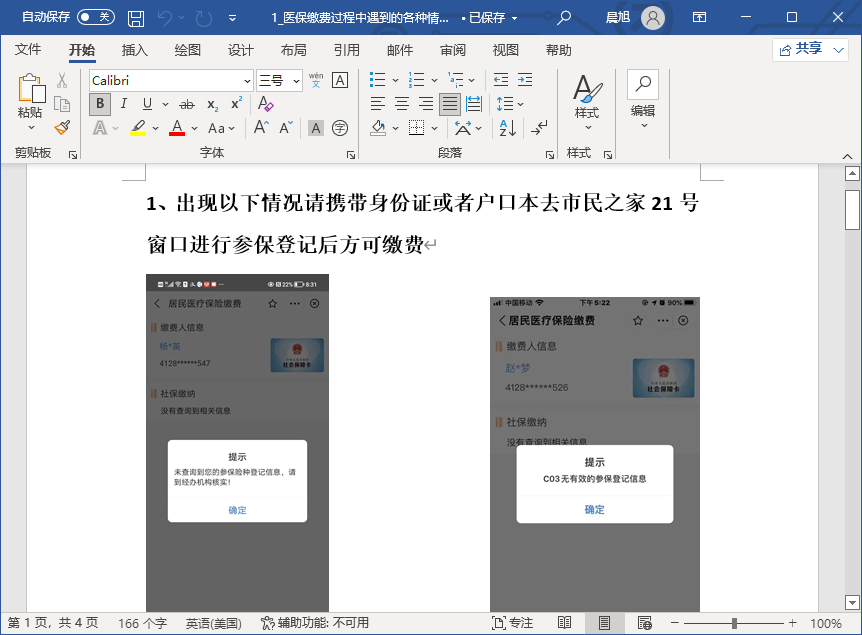Viewport: 862px width, 635px height.
Task: Clear all formatting with the eraser icon
Action: point(266,105)
